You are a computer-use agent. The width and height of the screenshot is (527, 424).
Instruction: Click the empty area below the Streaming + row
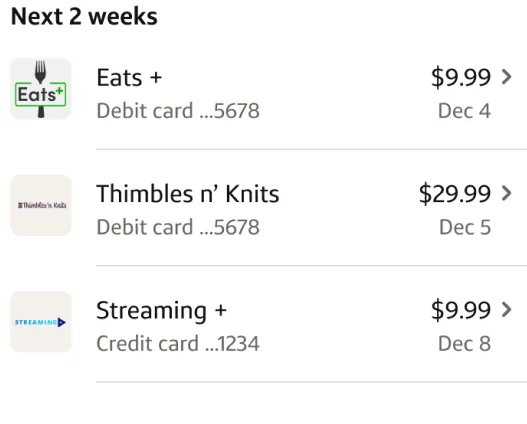[x=264, y=403]
